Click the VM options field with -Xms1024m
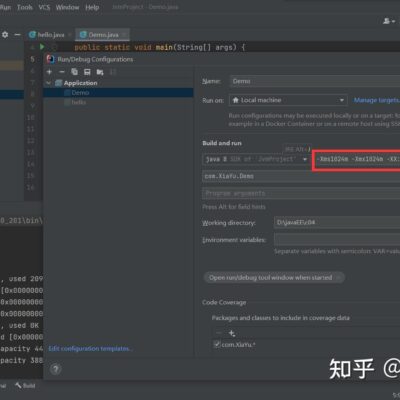This screenshot has height=400, width=400. tap(357, 159)
